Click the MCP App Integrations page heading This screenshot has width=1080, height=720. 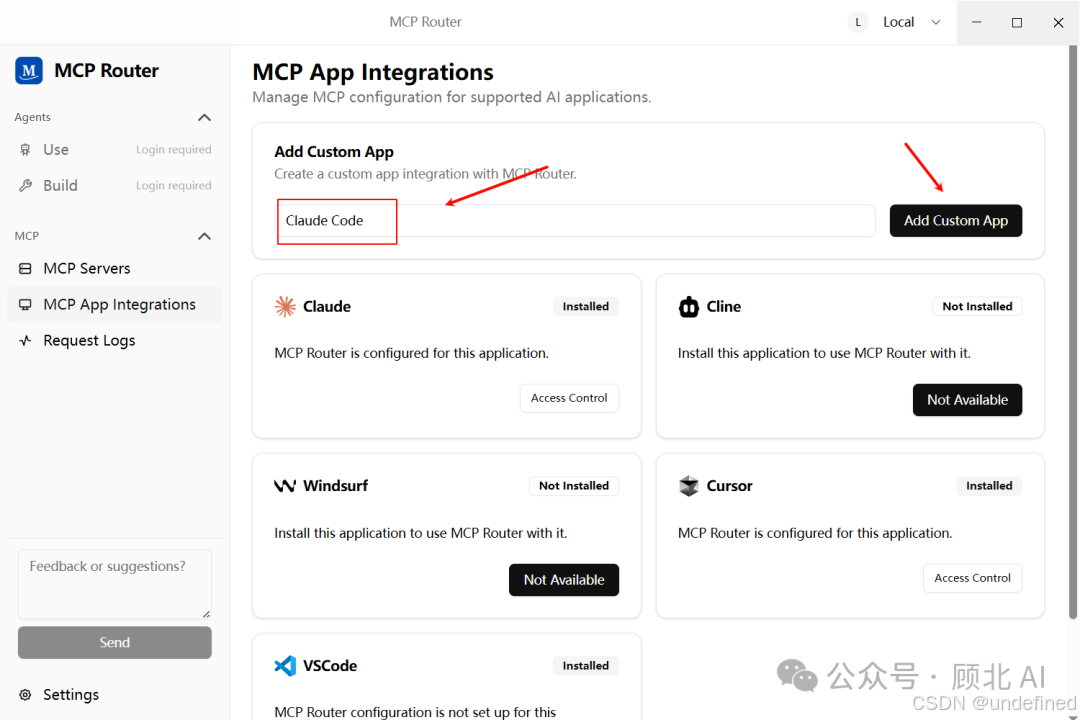373,72
